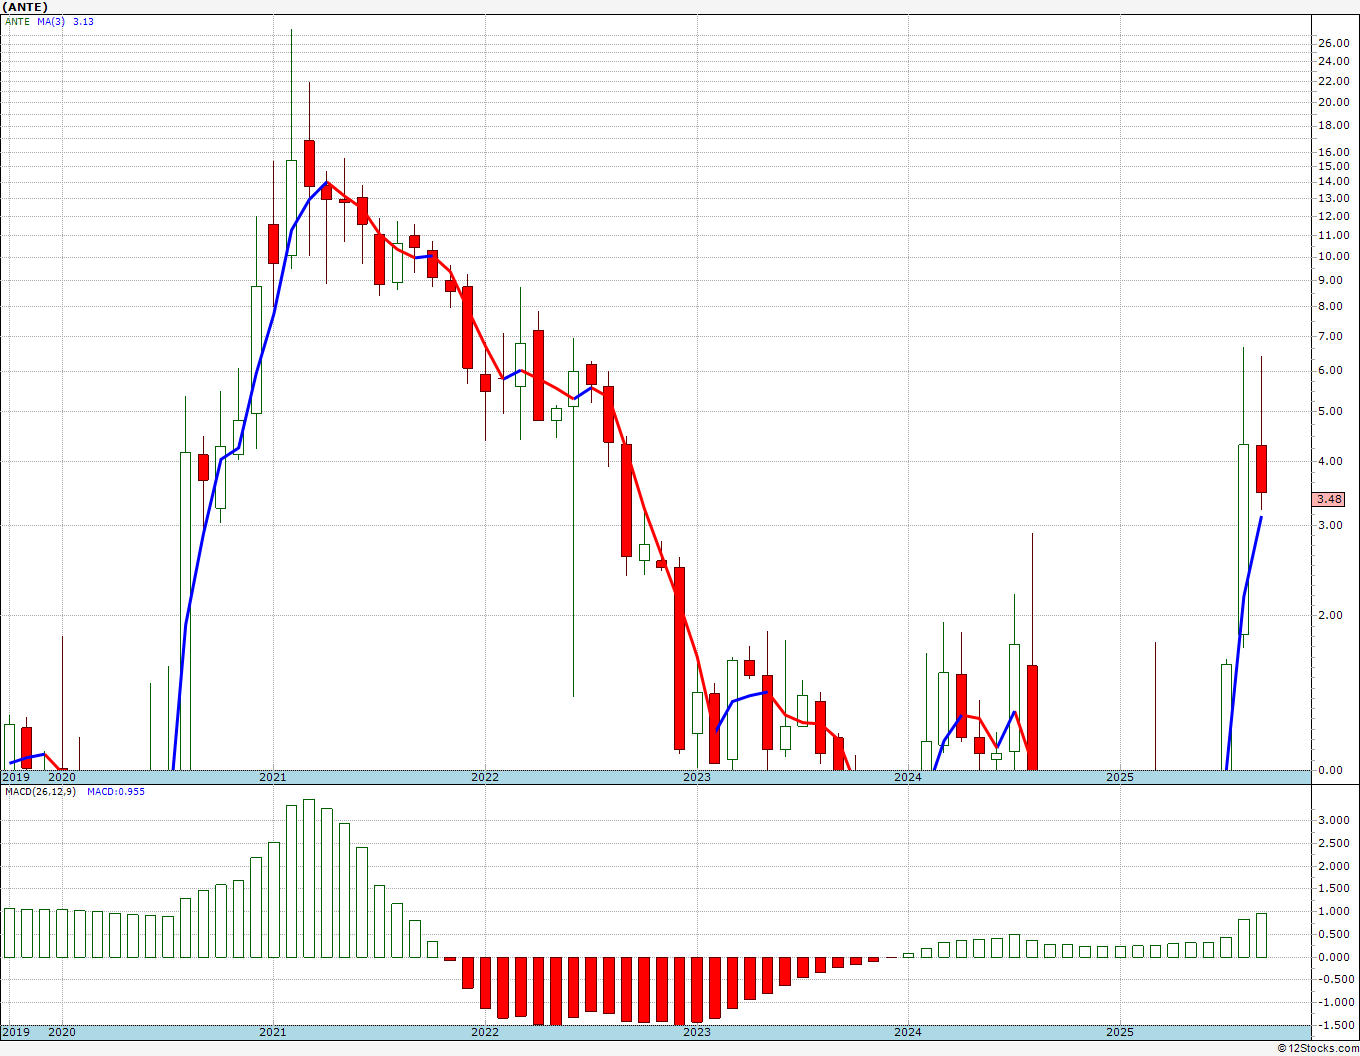Select the MA(3) indicator label
1360x1056 pixels.
tap(51, 21)
